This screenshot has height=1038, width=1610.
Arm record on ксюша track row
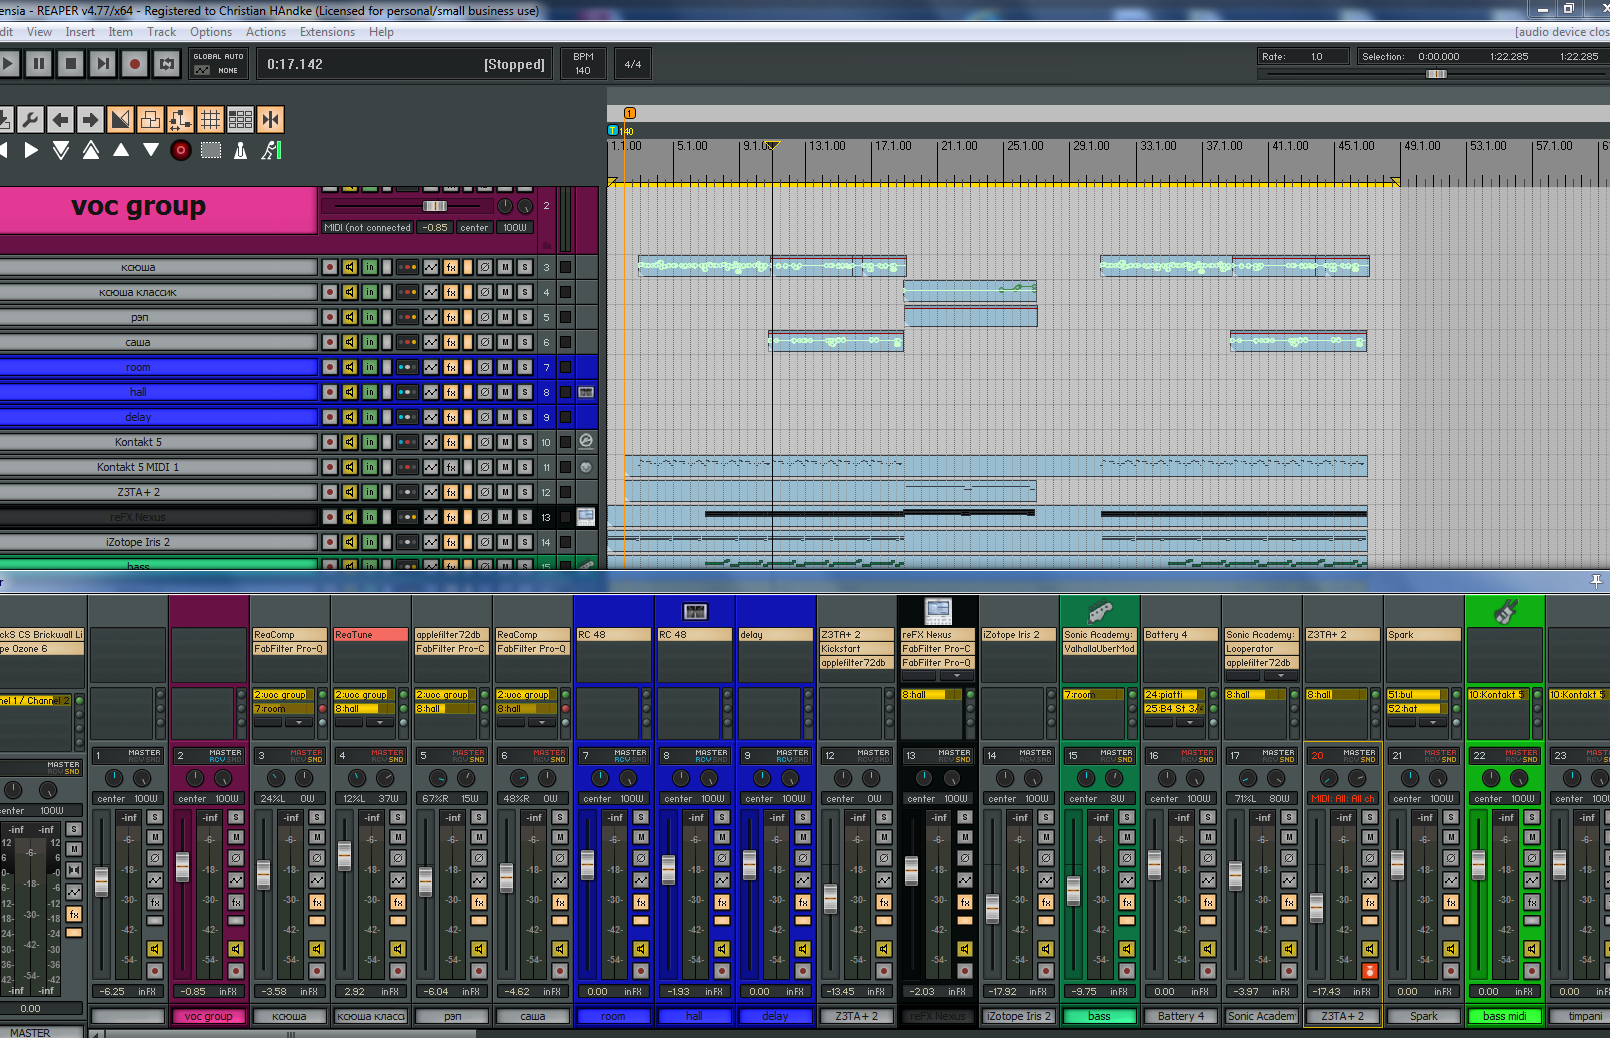click(330, 267)
